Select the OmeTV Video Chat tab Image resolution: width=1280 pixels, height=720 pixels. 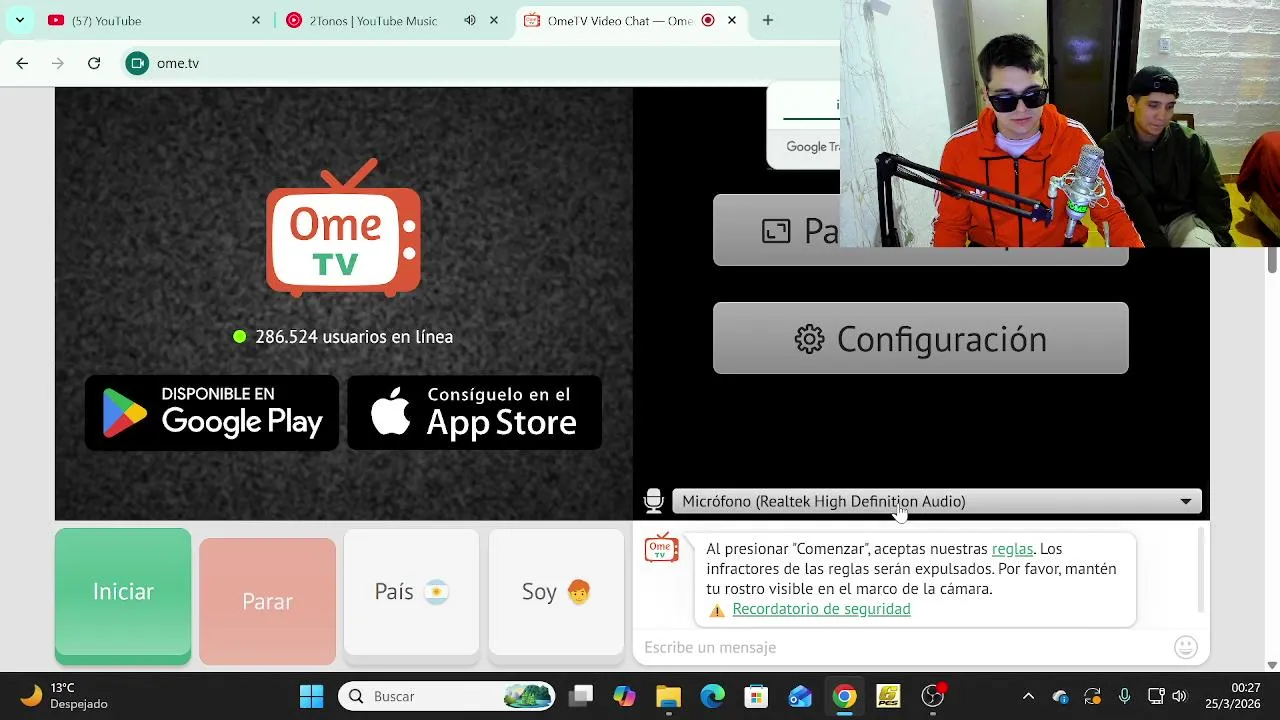pos(620,20)
